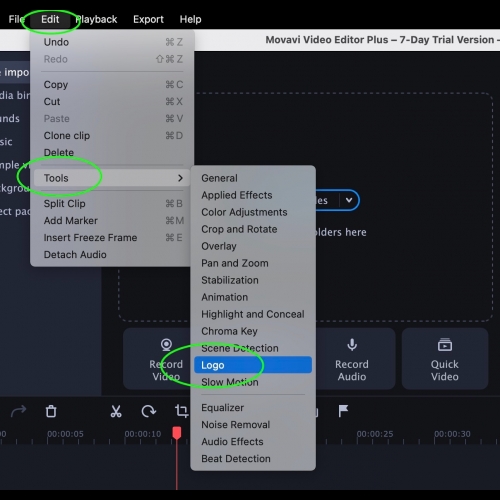Screen dimensions: 500x500
Task: Click the 00:00:25 timeline ruler mark
Action: 375,434
